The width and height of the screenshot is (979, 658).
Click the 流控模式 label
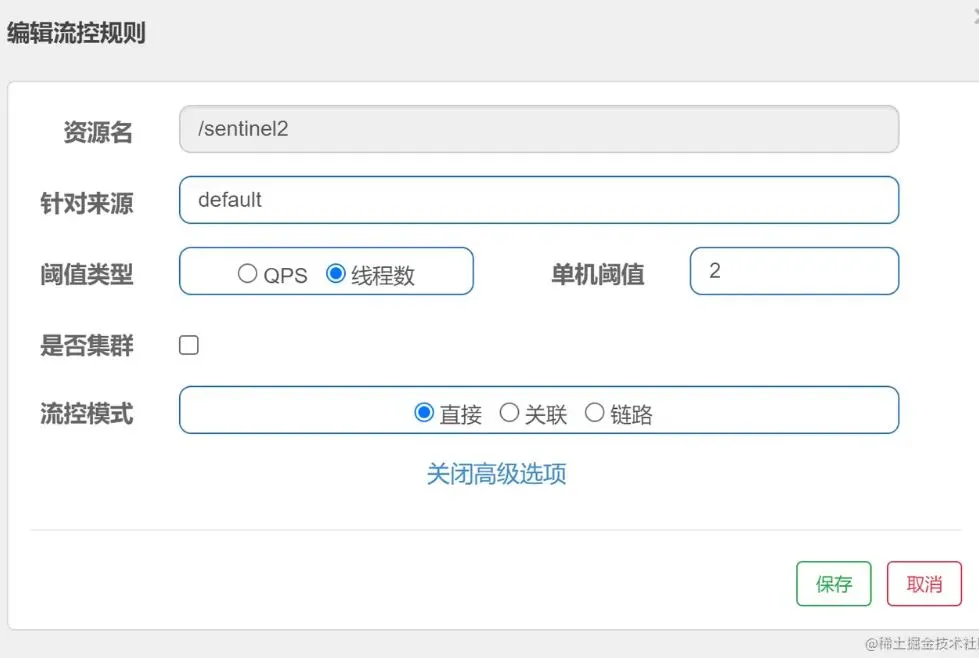click(87, 413)
